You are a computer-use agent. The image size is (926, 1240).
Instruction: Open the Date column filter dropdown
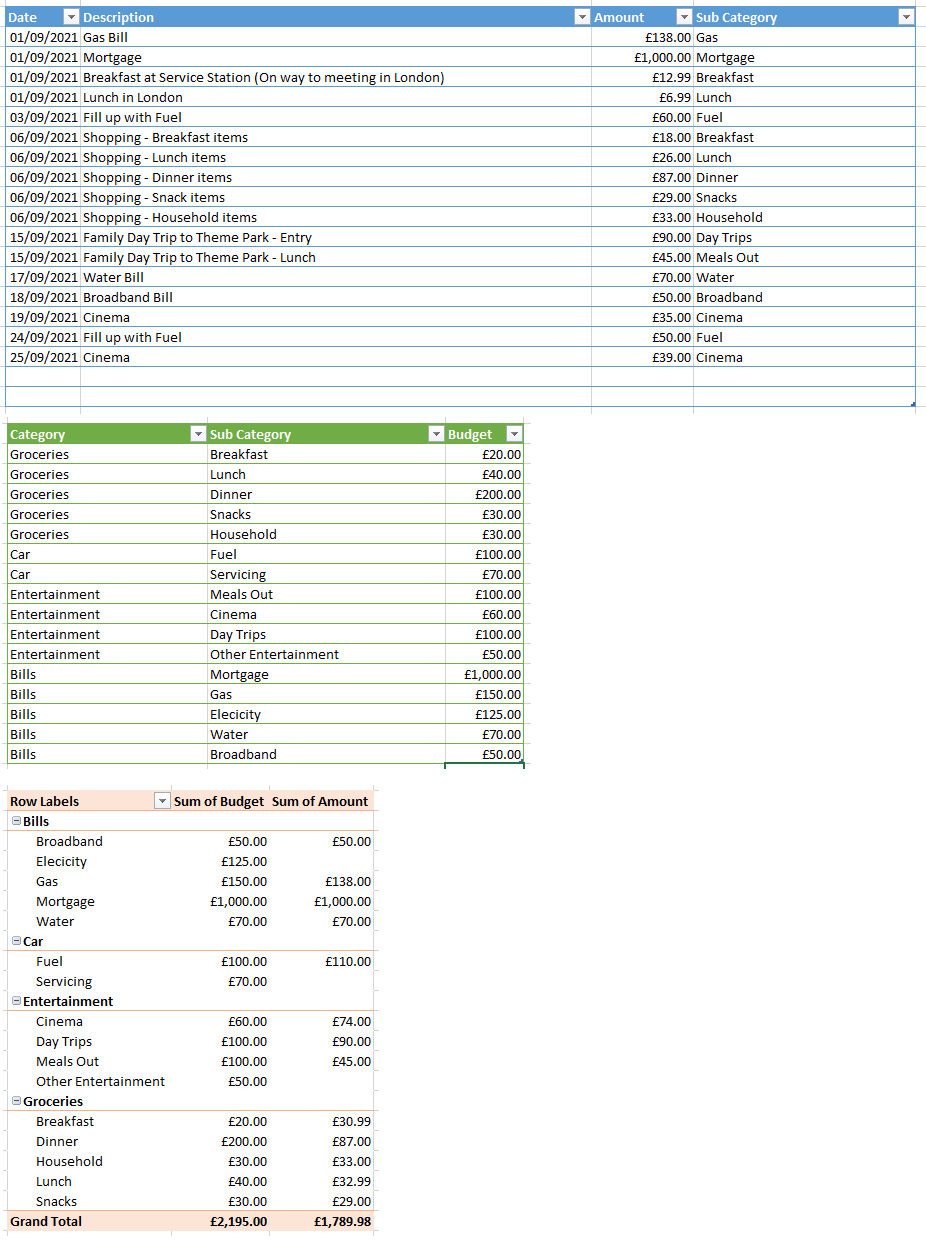[x=70, y=17]
